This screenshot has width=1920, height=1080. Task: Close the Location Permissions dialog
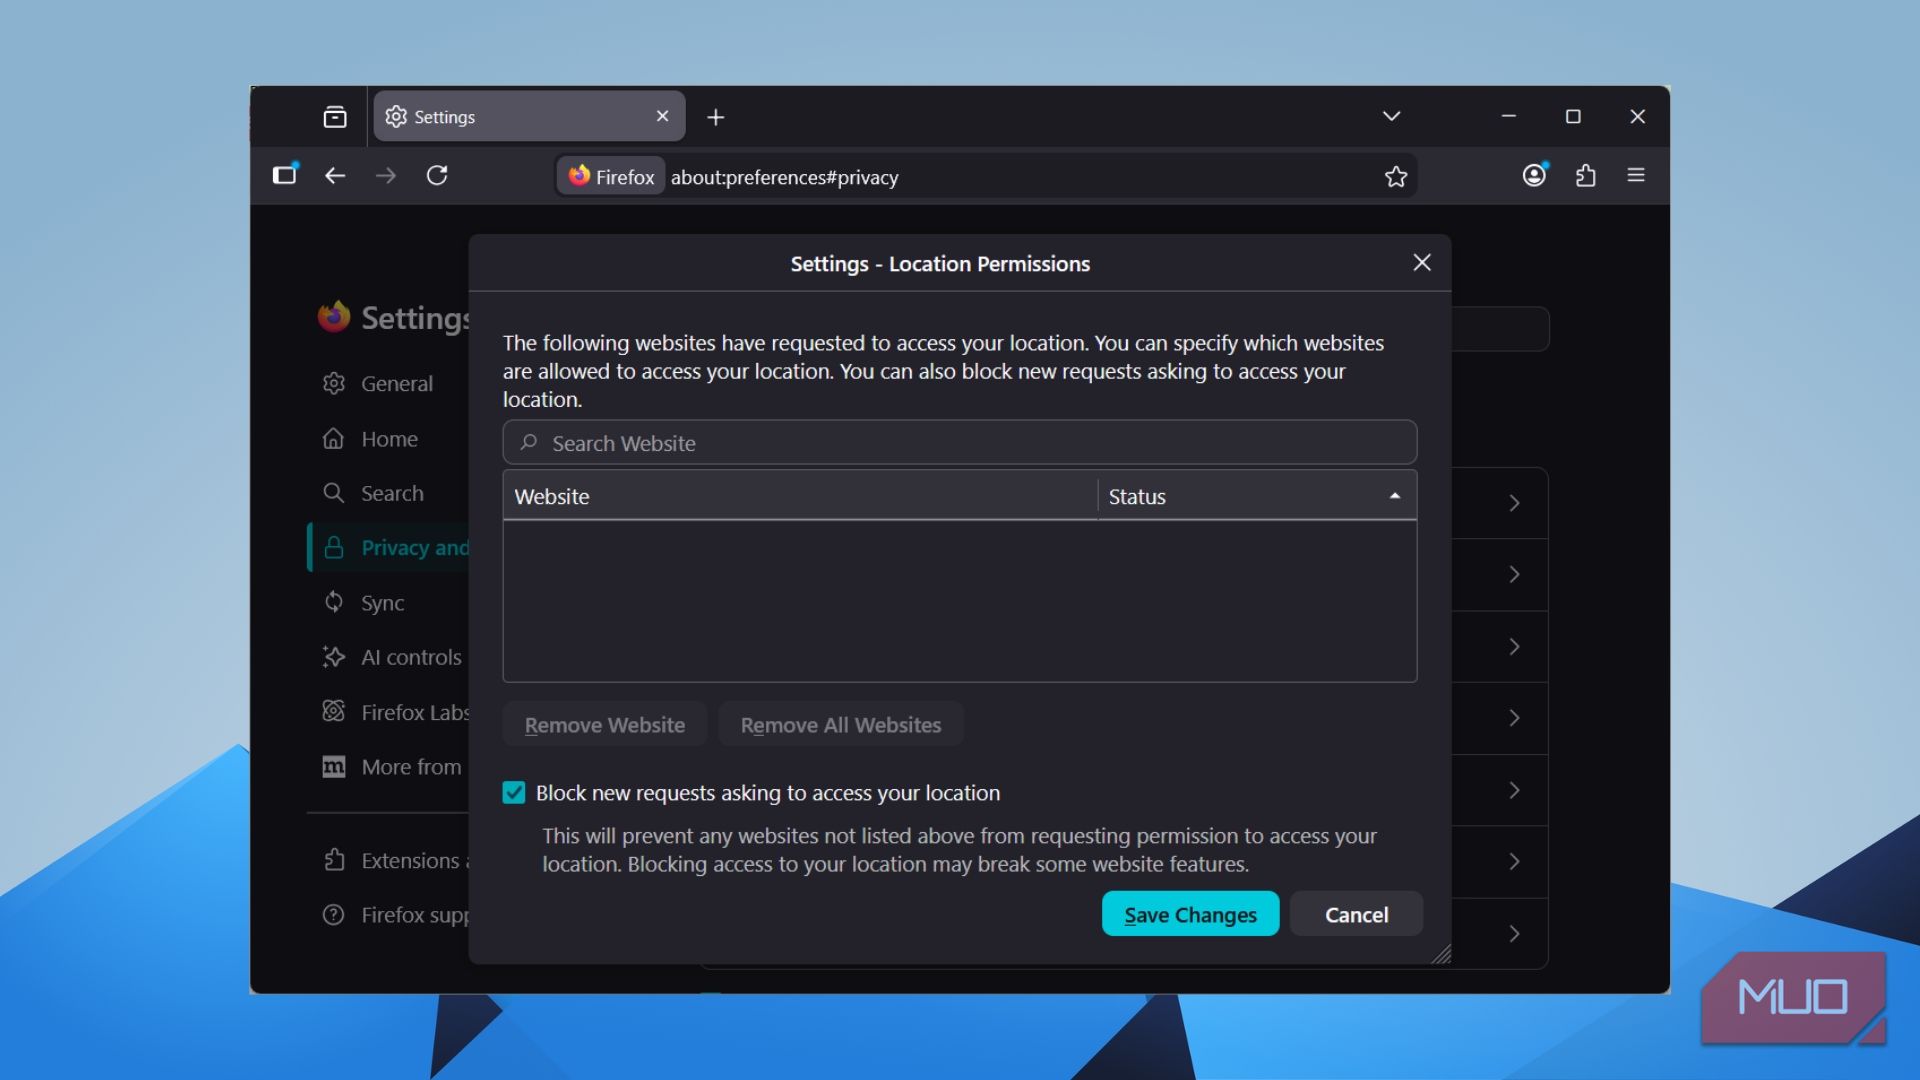[x=1422, y=262]
